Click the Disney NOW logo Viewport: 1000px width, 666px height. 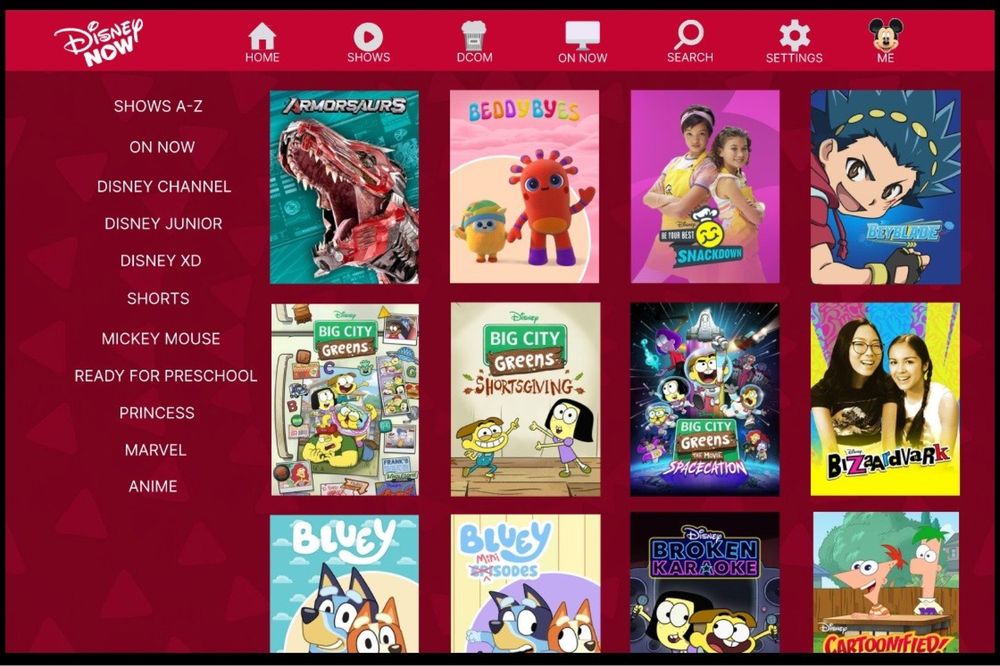(x=99, y=41)
